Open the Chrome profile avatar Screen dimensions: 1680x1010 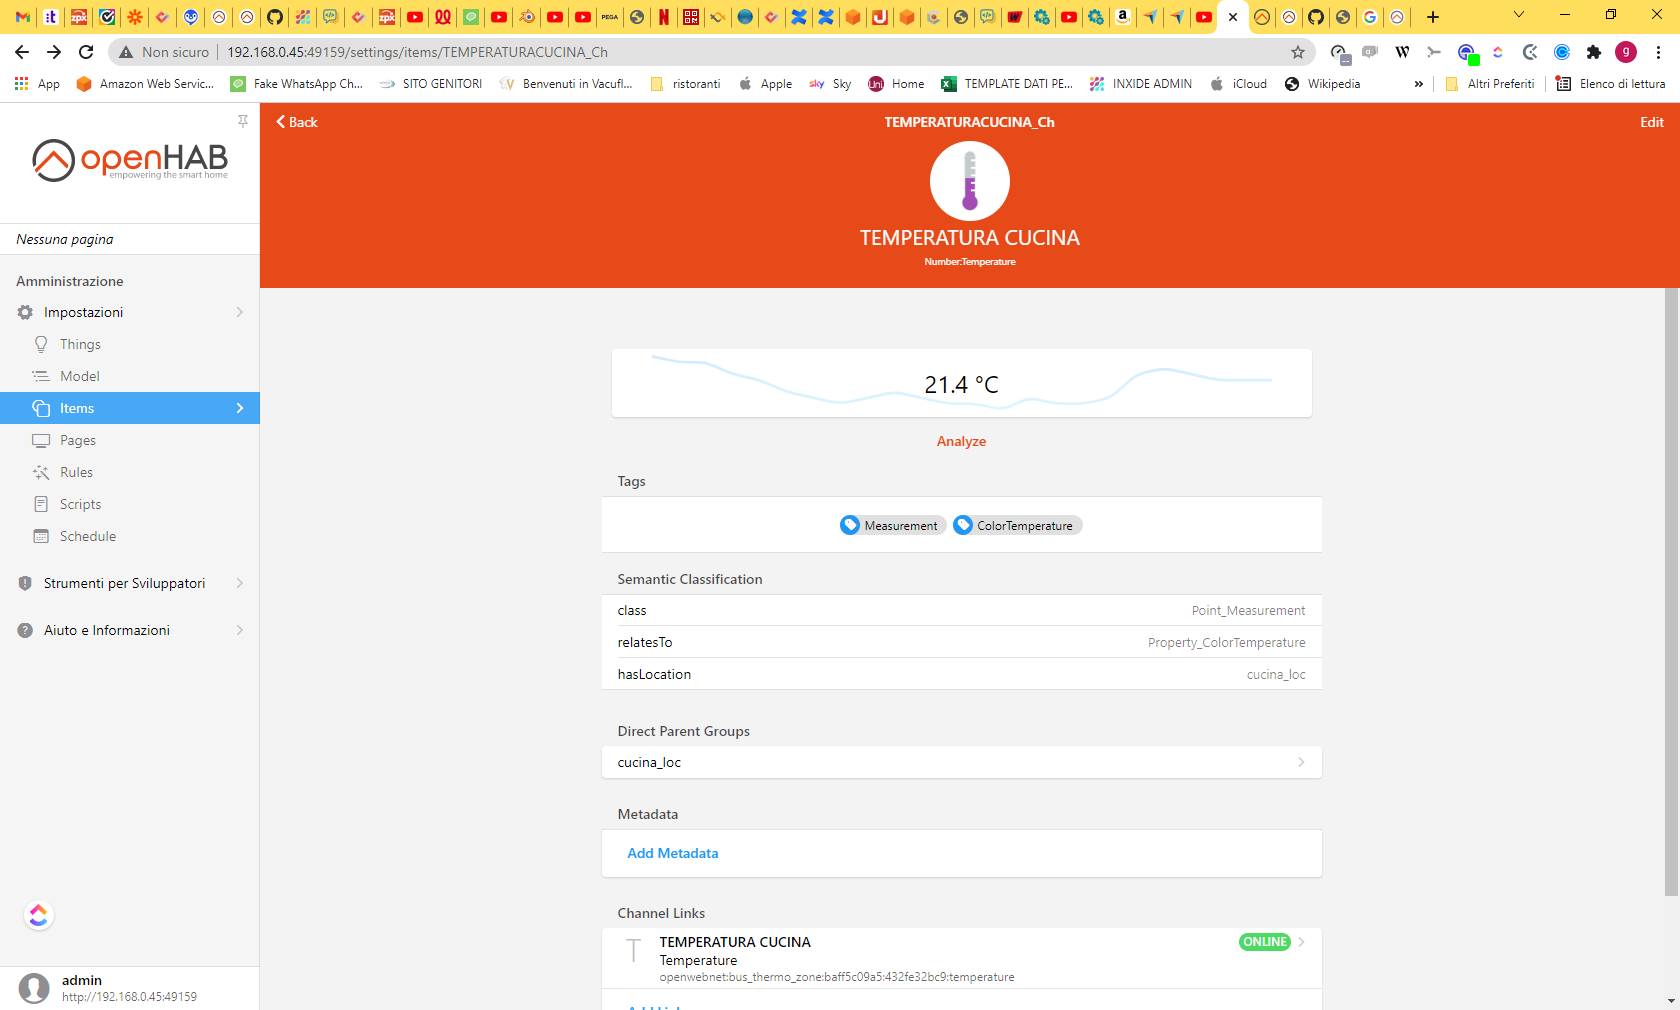pyautogui.click(x=1626, y=52)
